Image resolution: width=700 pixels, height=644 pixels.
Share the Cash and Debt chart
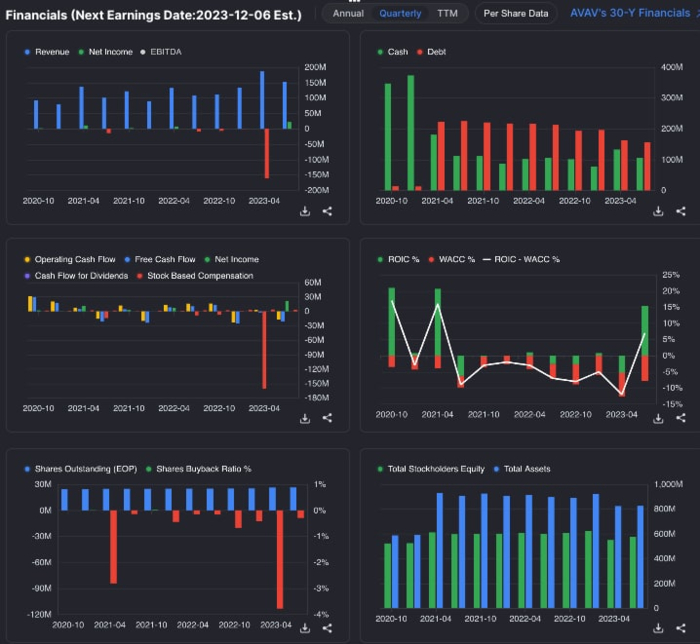point(681,212)
